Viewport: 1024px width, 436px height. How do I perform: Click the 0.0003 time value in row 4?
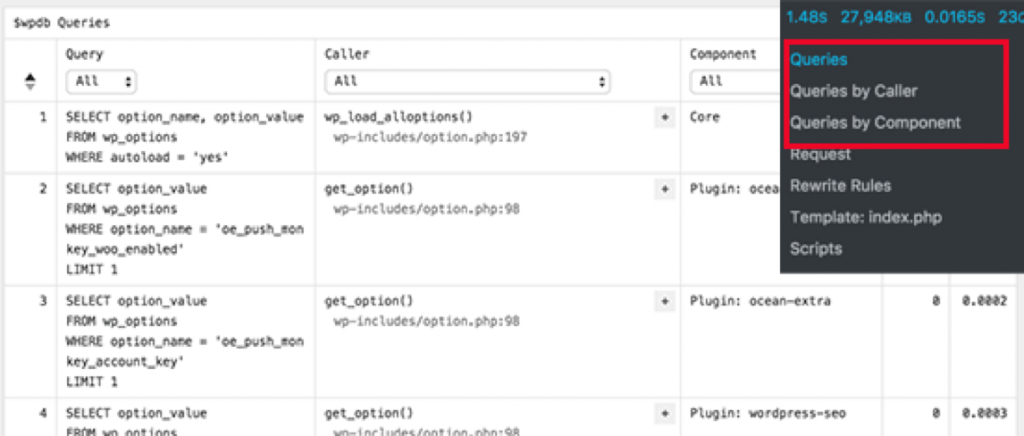coord(984,414)
